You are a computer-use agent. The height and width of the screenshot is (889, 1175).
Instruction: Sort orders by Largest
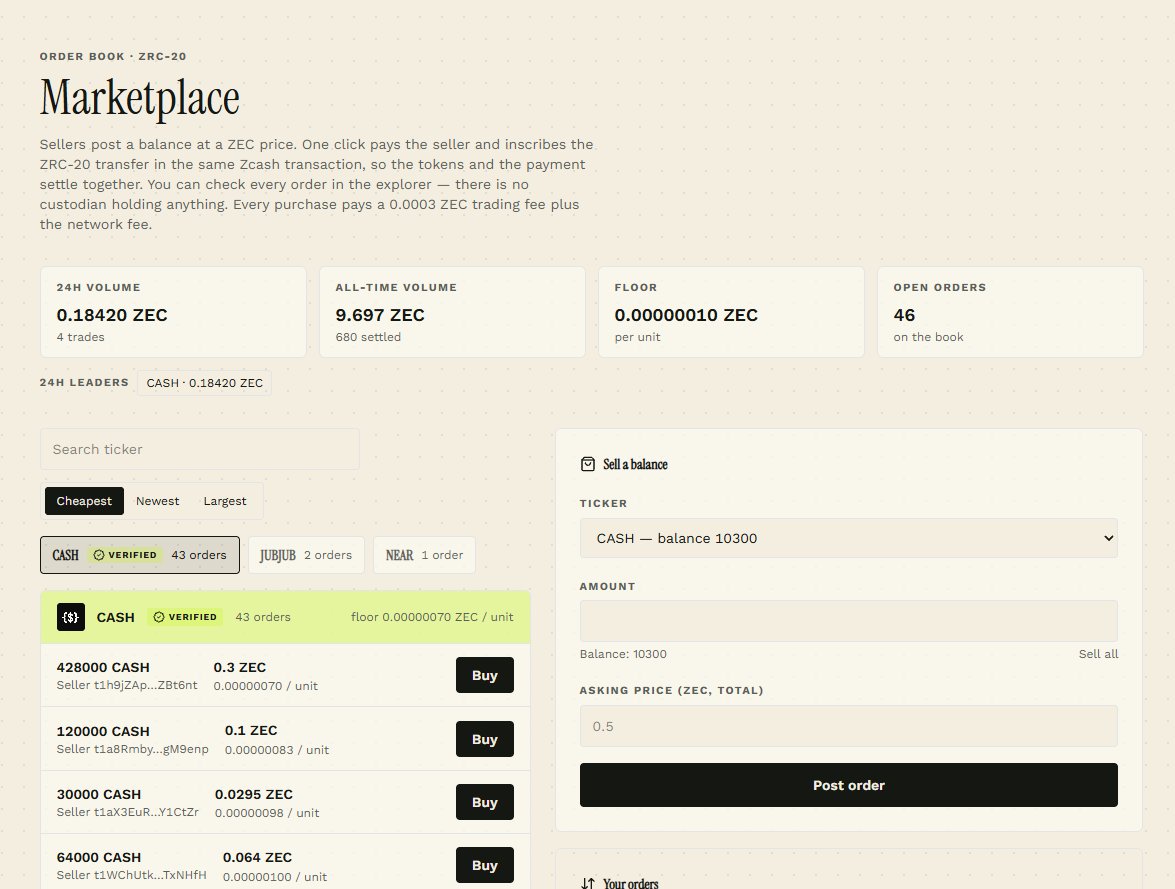[x=225, y=501]
